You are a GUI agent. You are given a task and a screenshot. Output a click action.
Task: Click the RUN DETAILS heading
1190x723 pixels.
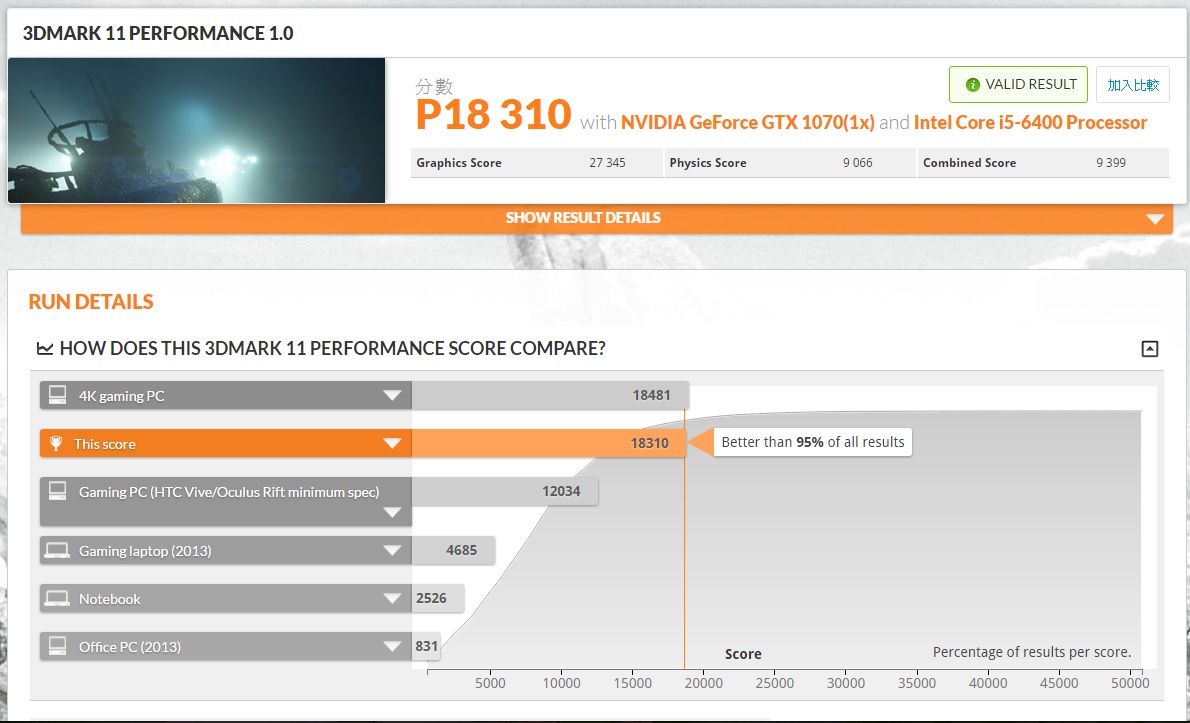click(91, 302)
